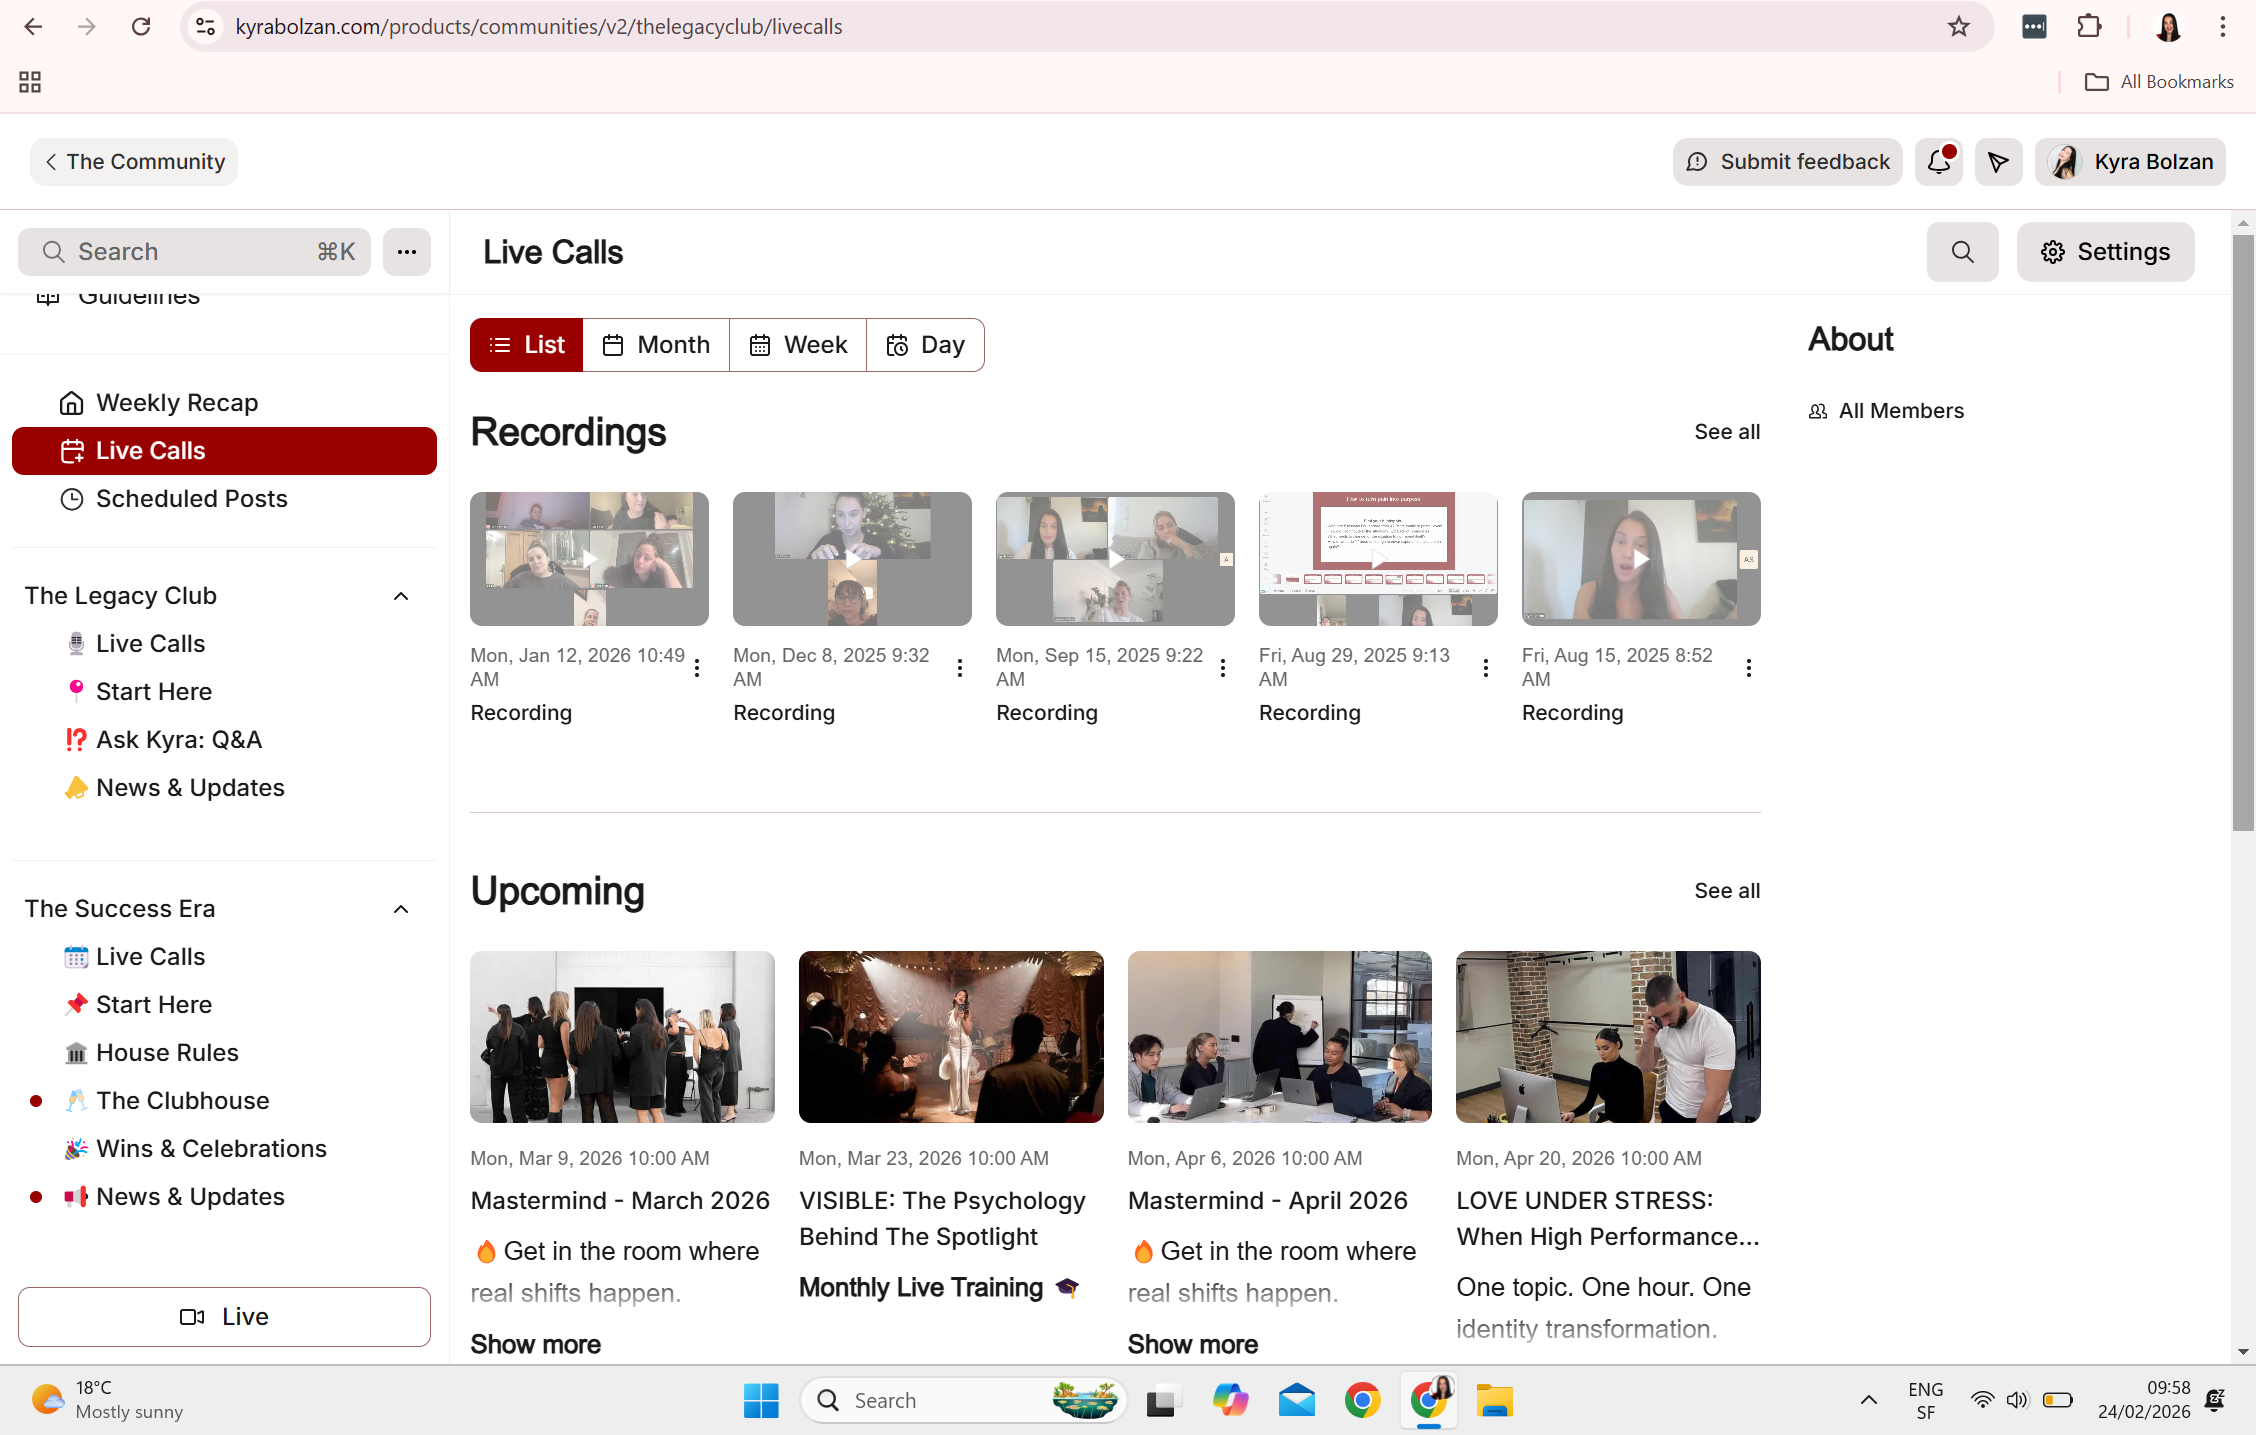Image resolution: width=2256 pixels, height=1435 pixels.
Task: Show more of Mastermind March description
Action: pyautogui.click(x=535, y=1344)
